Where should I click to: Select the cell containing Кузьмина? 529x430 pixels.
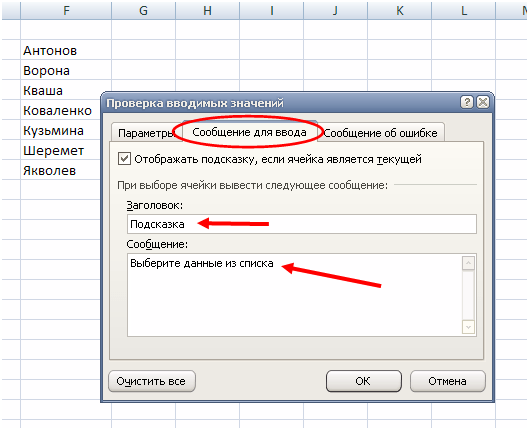[x=61, y=130]
